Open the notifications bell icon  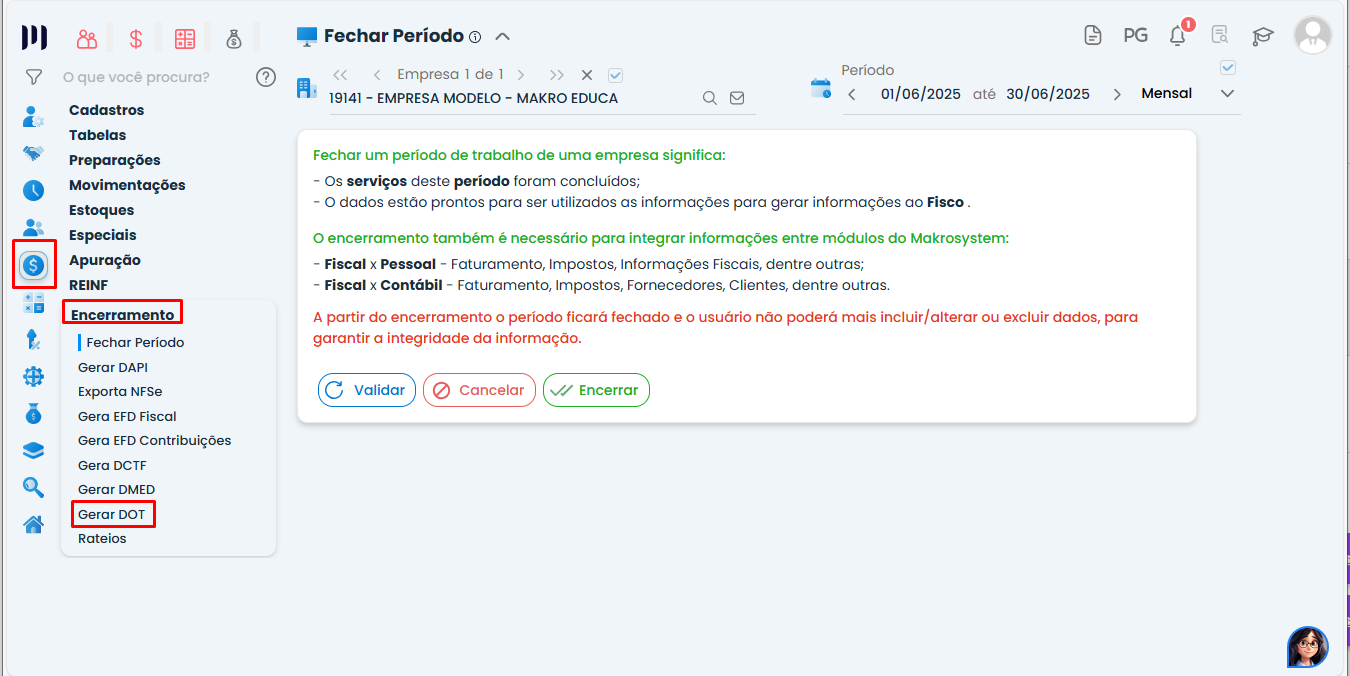[1178, 35]
